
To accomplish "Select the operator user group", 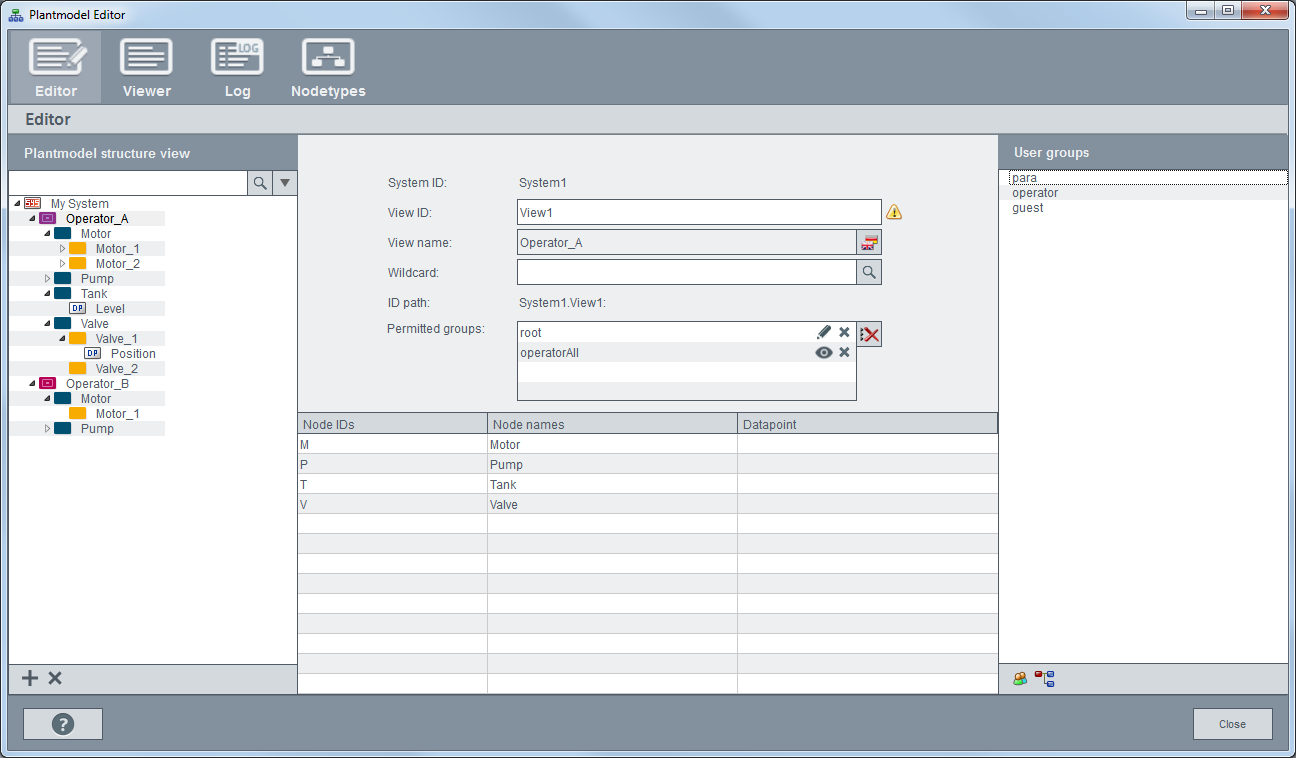I will (1035, 193).
